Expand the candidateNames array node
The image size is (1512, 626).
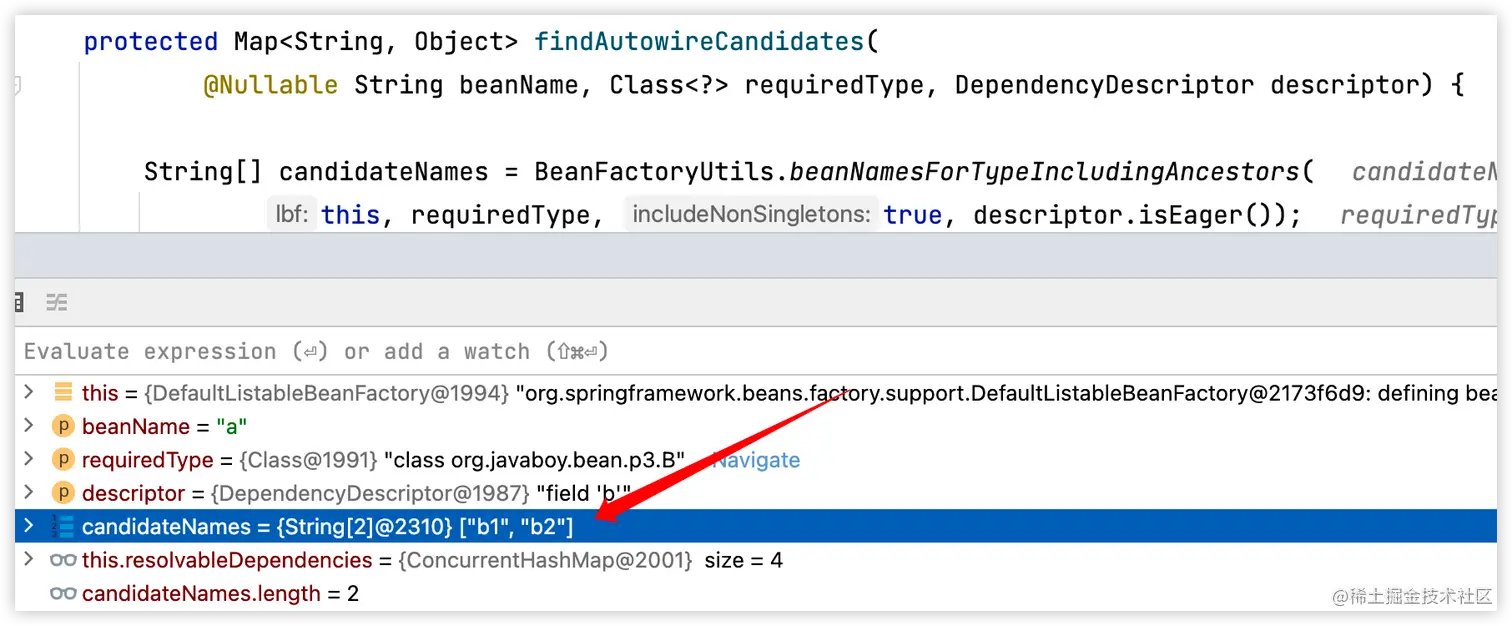pos(29,526)
